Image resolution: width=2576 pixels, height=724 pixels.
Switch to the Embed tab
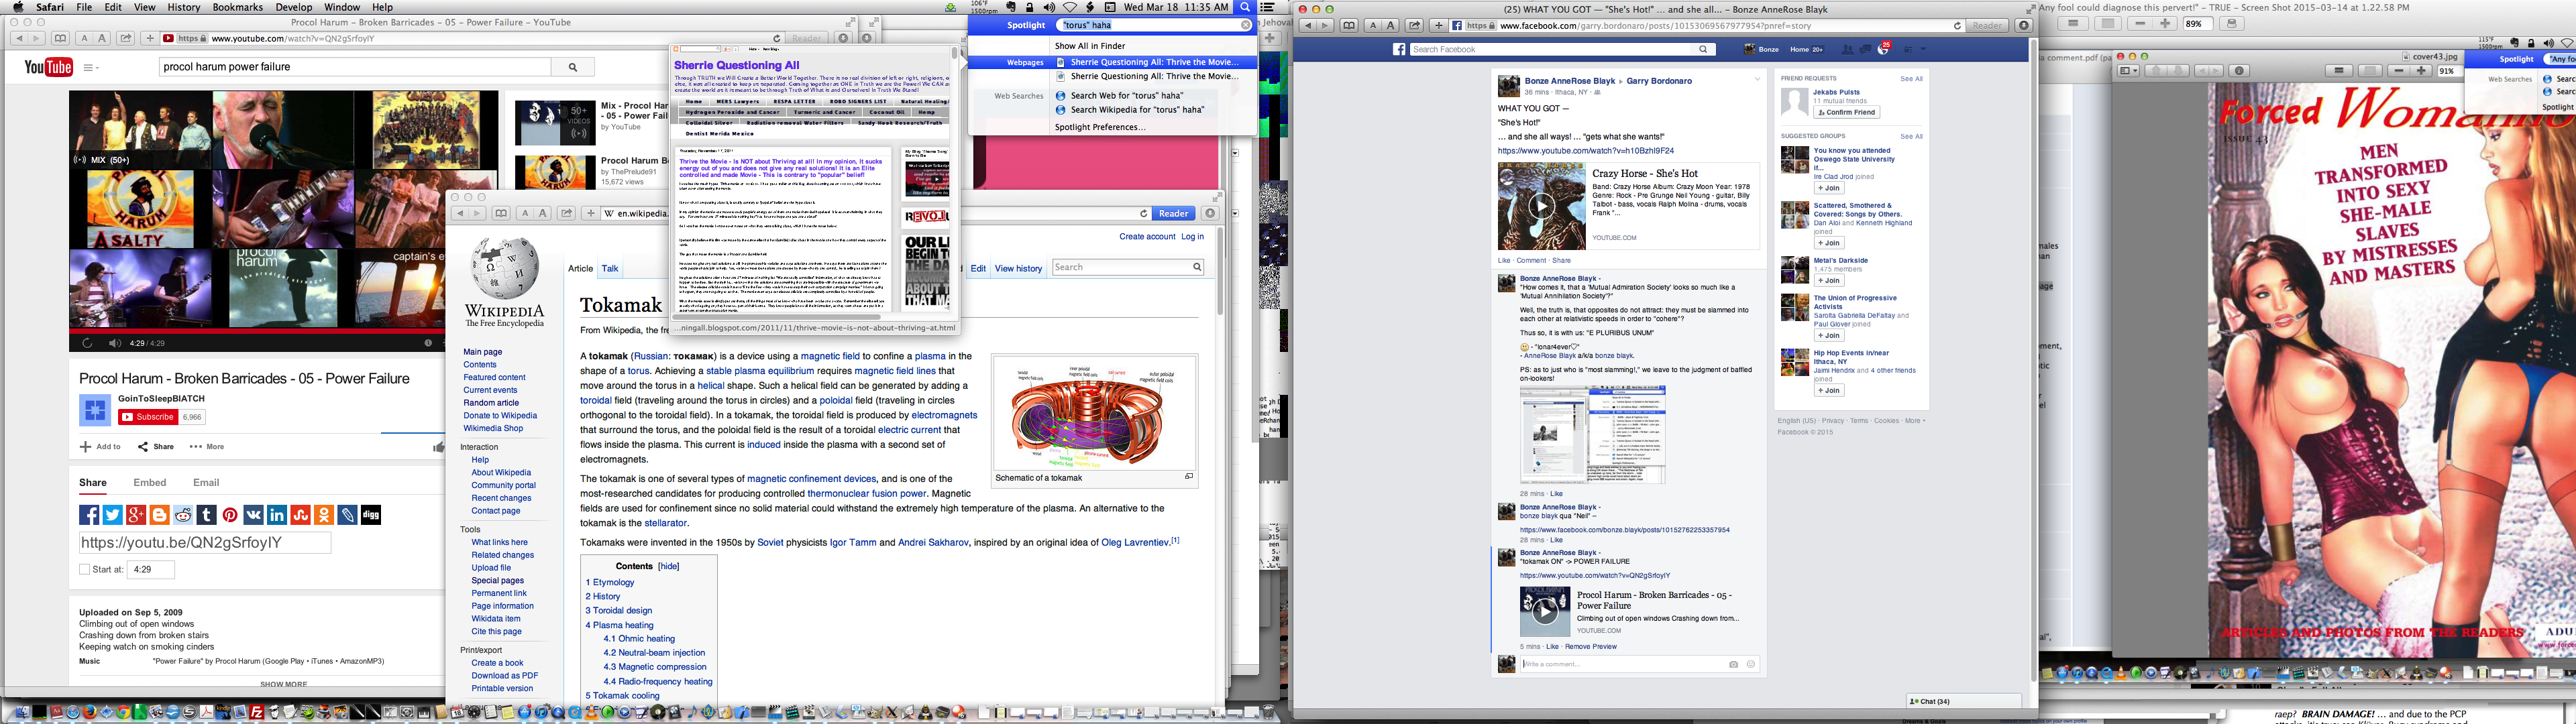tap(150, 482)
